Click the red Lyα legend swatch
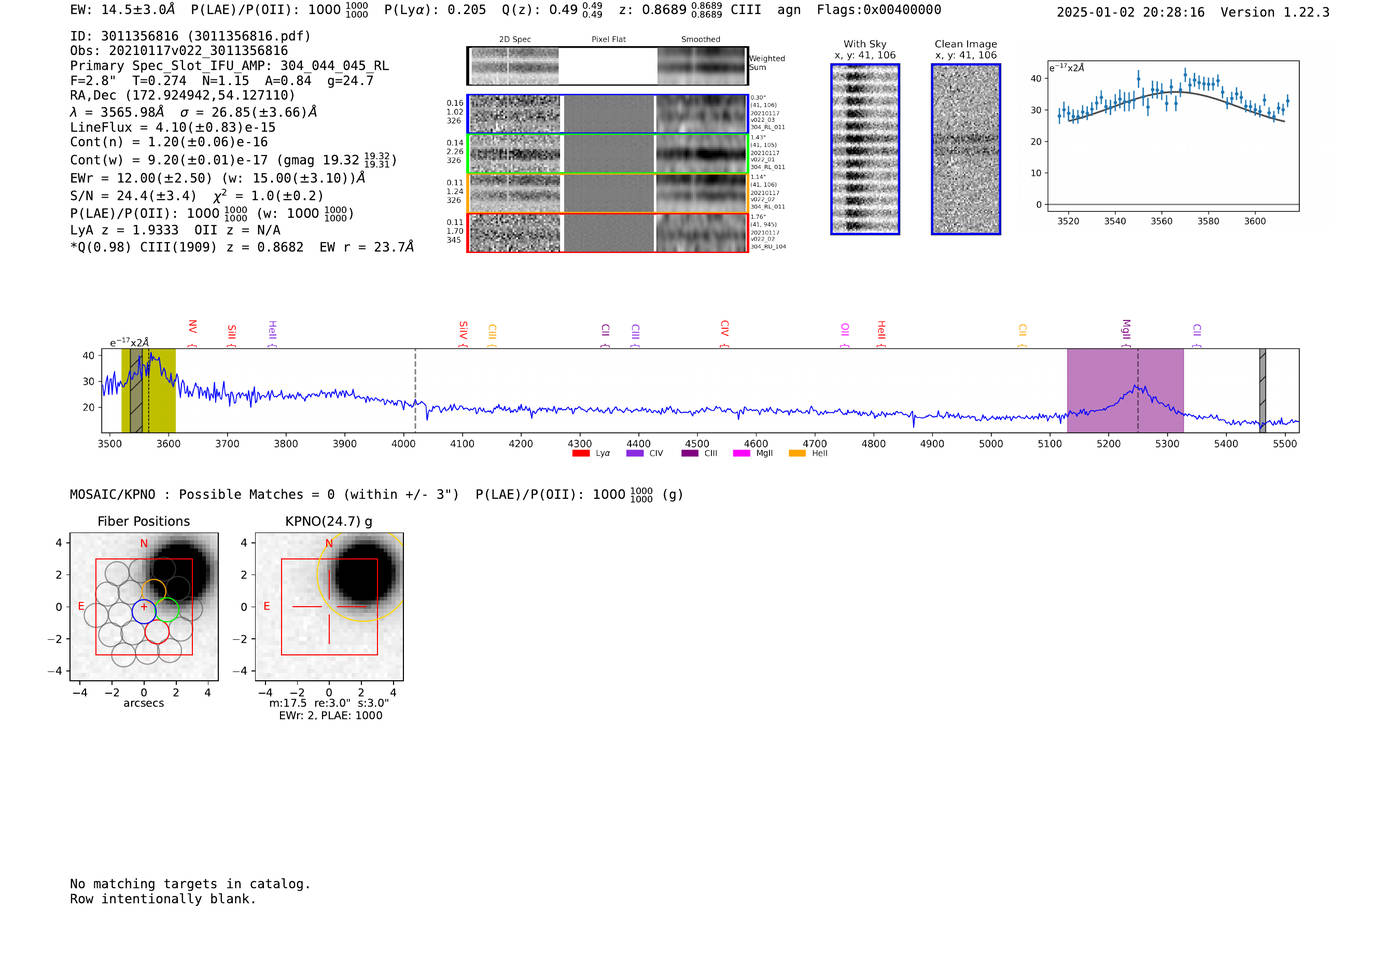The image size is (1400, 953). [x=580, y=453]
